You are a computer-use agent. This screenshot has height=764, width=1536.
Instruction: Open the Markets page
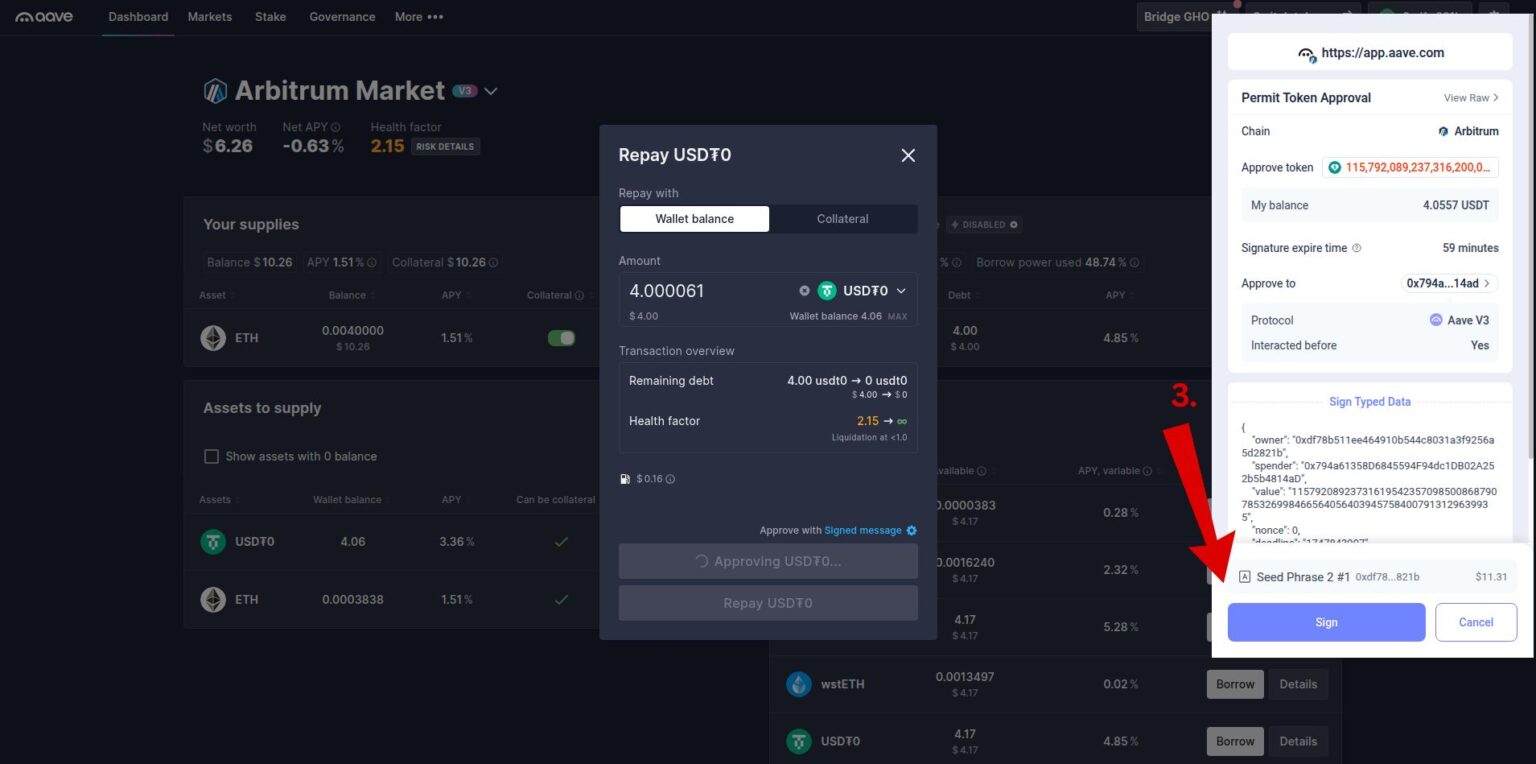coord(210,17)
